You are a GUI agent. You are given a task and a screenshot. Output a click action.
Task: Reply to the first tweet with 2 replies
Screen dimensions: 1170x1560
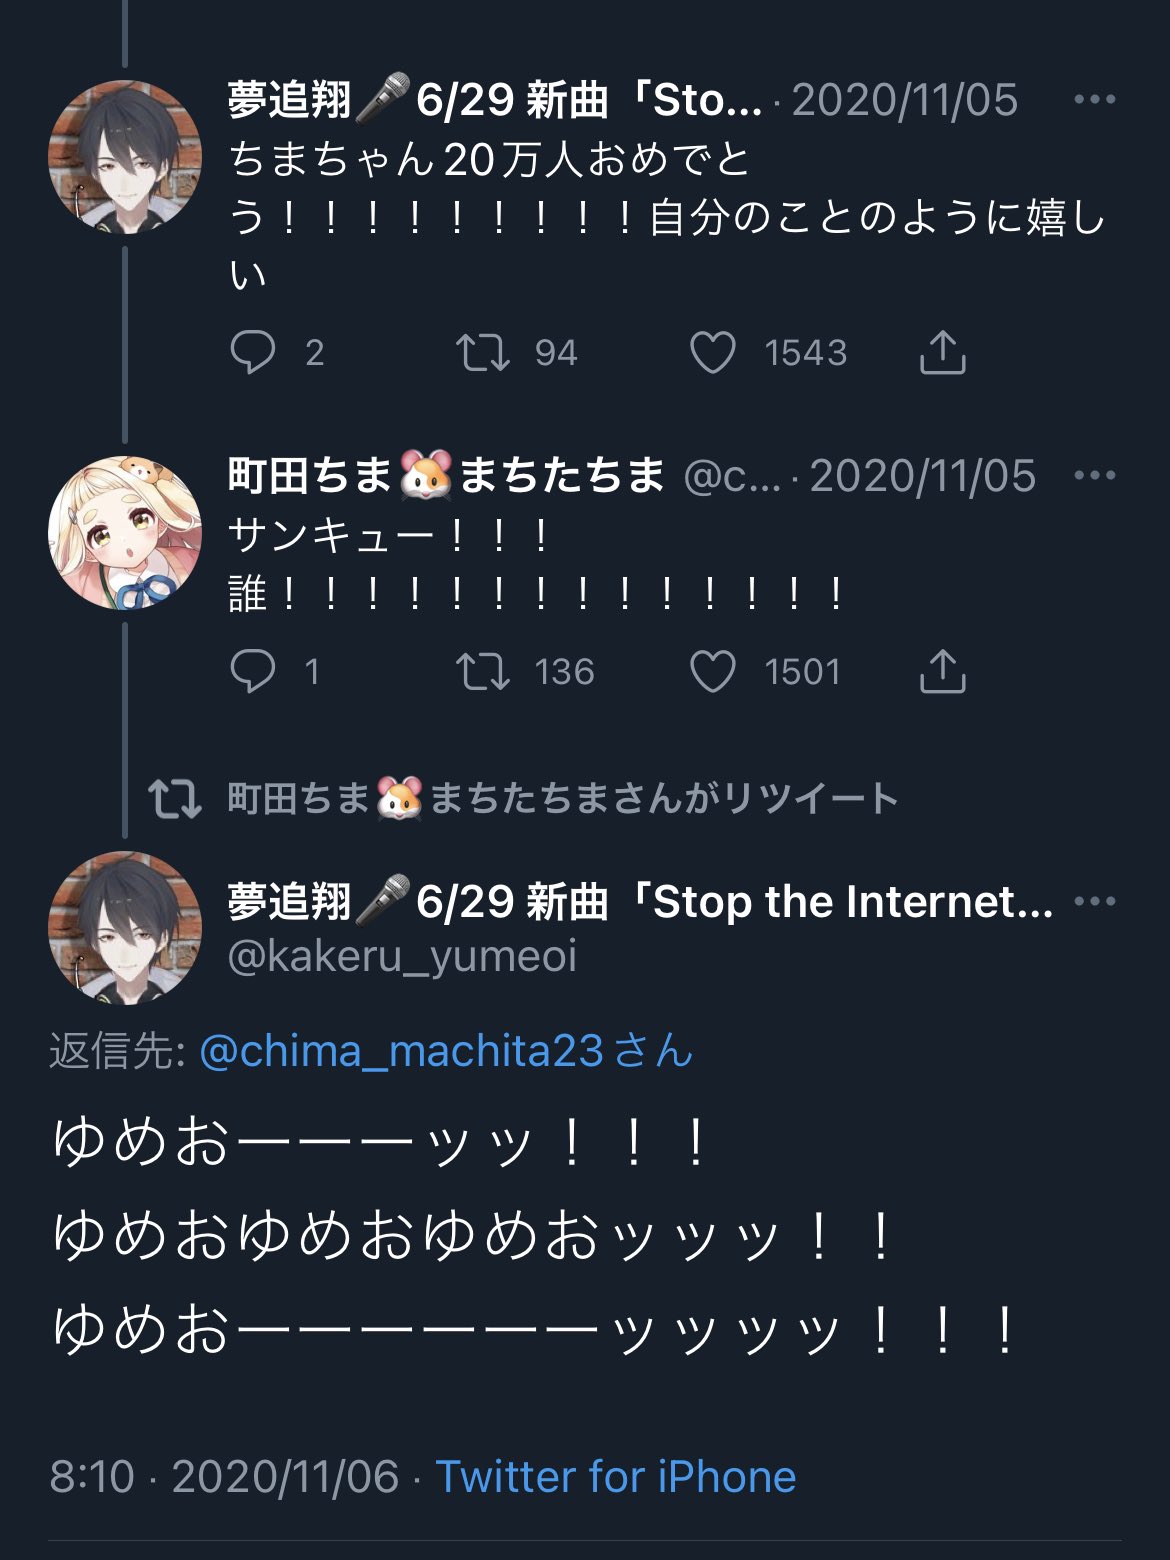(x=252, y=353)
